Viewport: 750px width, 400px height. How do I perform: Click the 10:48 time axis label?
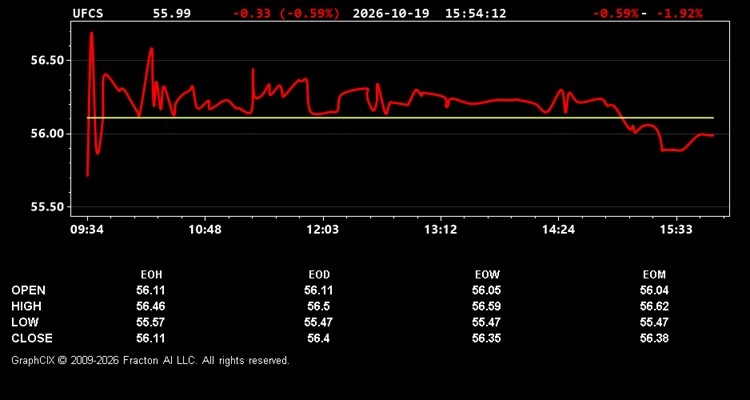coord(205,230)
